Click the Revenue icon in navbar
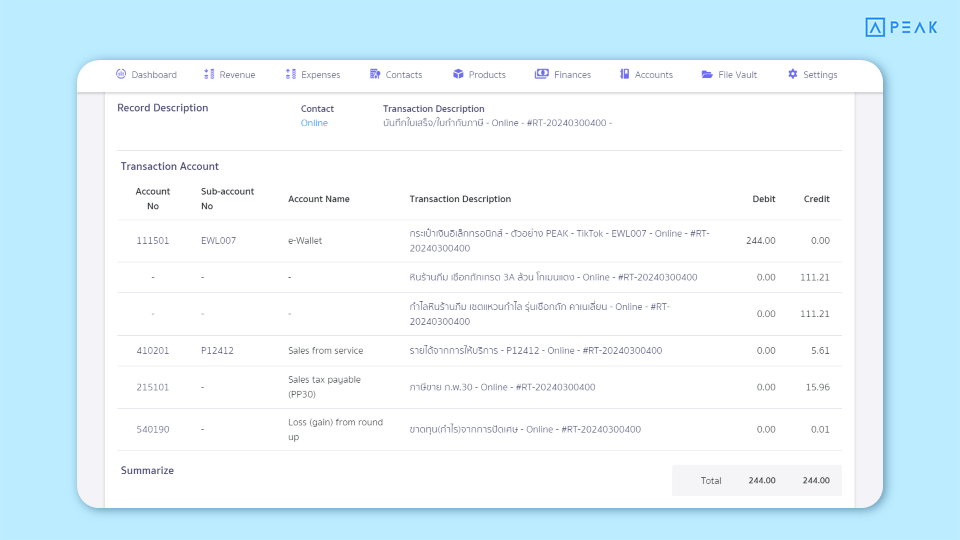The image size is (960, 540). click(x=209, y=74)
